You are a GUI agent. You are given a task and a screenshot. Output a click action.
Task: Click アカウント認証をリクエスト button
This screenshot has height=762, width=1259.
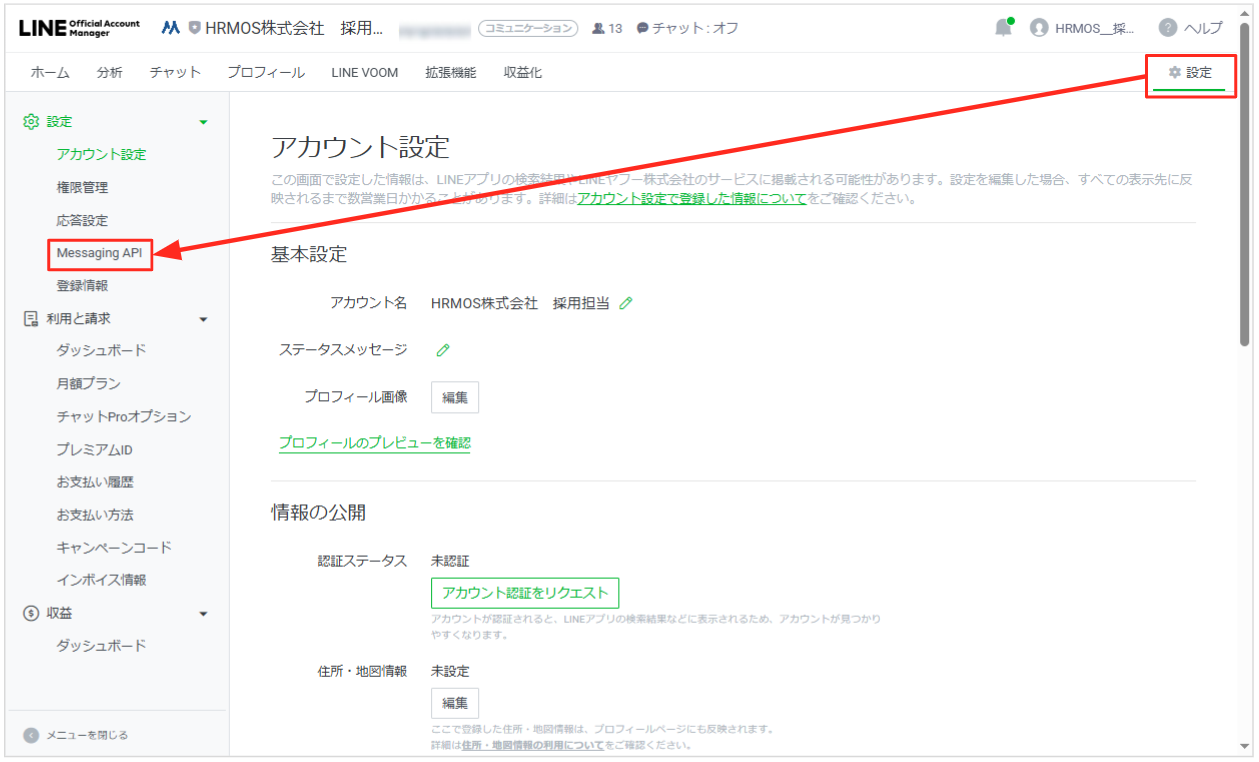525,593
